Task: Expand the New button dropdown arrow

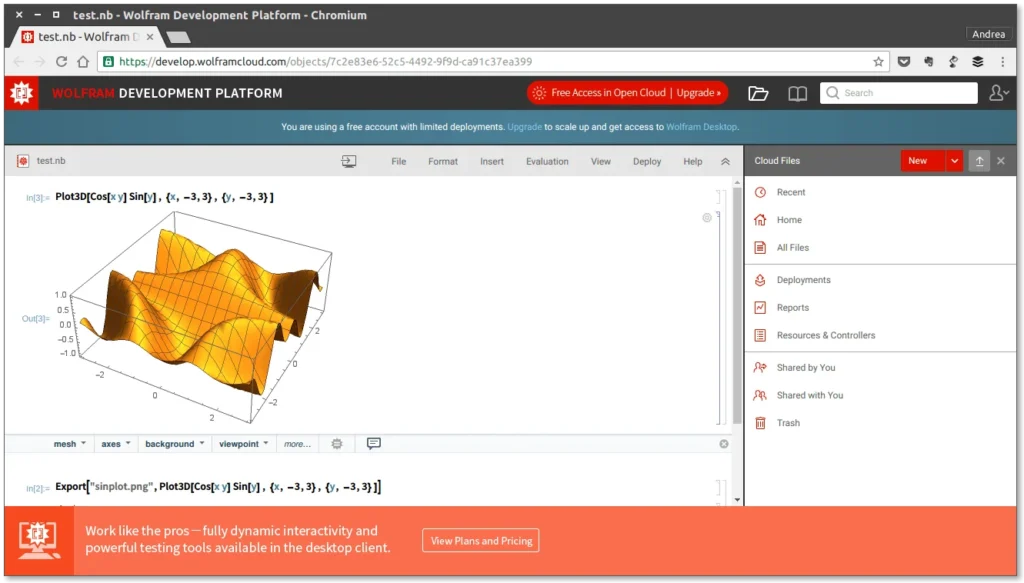Action: 953,160
